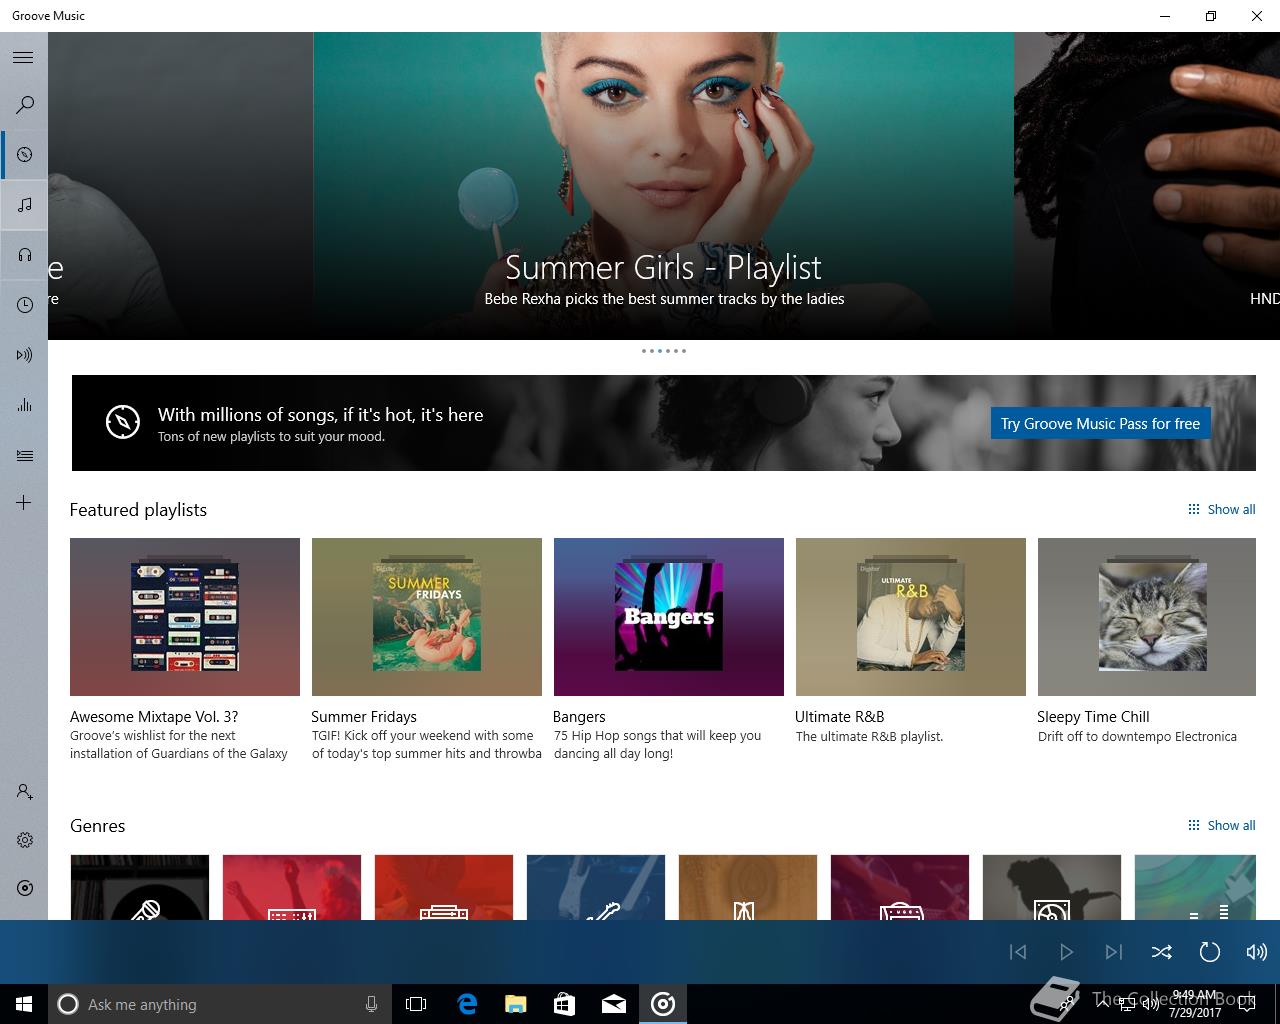Open the hamburger navigation menu
Screen dimensions: 1280x1024
coord(24,57)
